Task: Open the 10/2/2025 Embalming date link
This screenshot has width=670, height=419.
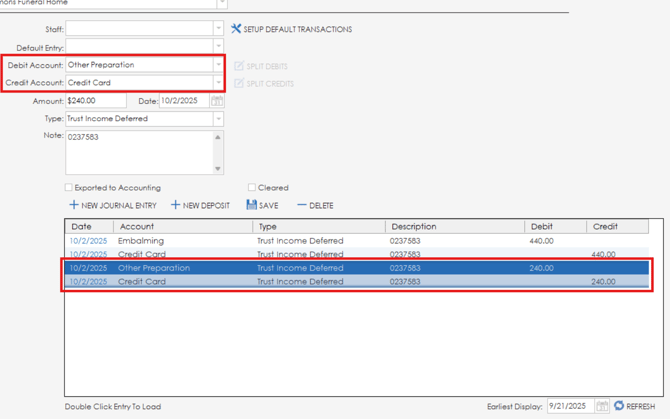Action: pyautogui.click(x=88, y=241)
